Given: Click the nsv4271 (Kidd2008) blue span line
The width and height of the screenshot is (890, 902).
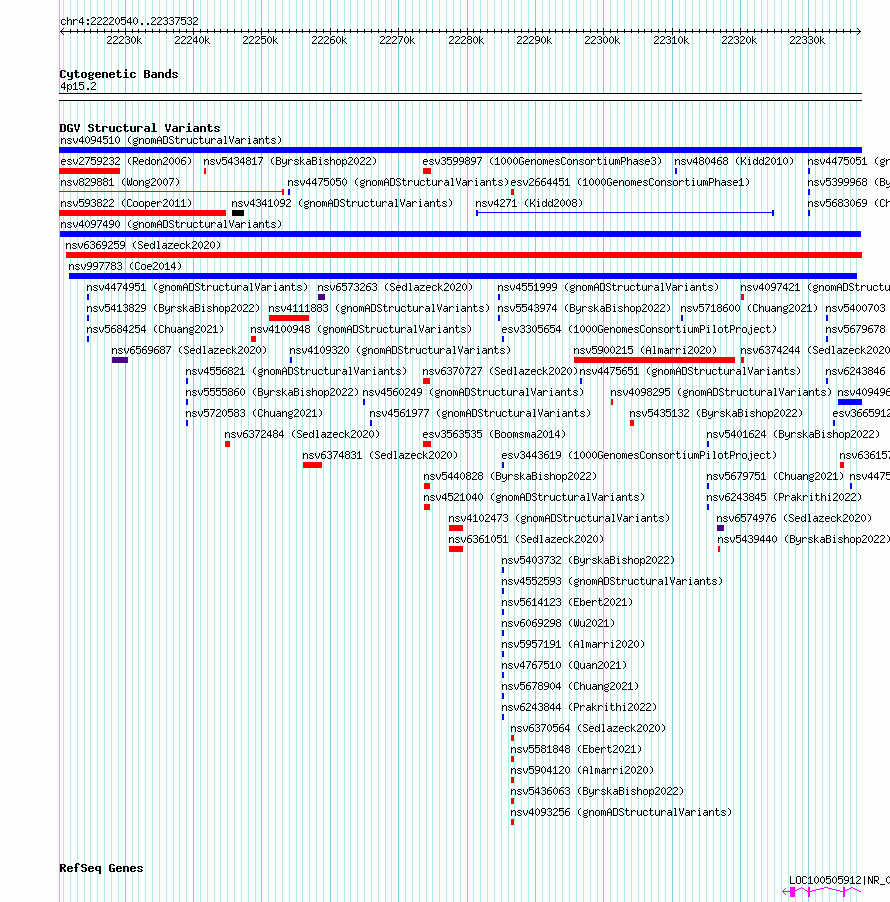Looking at the screenshot, I should [625, 213].
